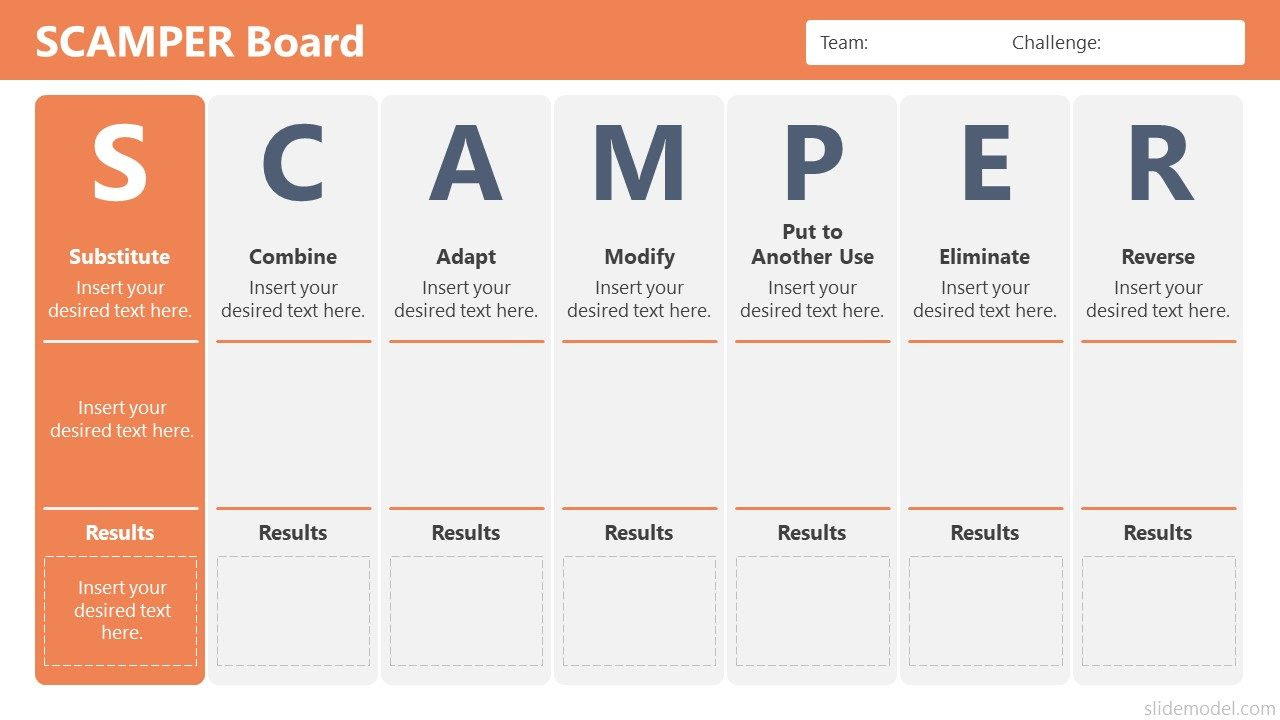The width and height of the screenshot is (1280, 720).
Task: Click the "SCAMPER Board" title
Action: point(200,42)
